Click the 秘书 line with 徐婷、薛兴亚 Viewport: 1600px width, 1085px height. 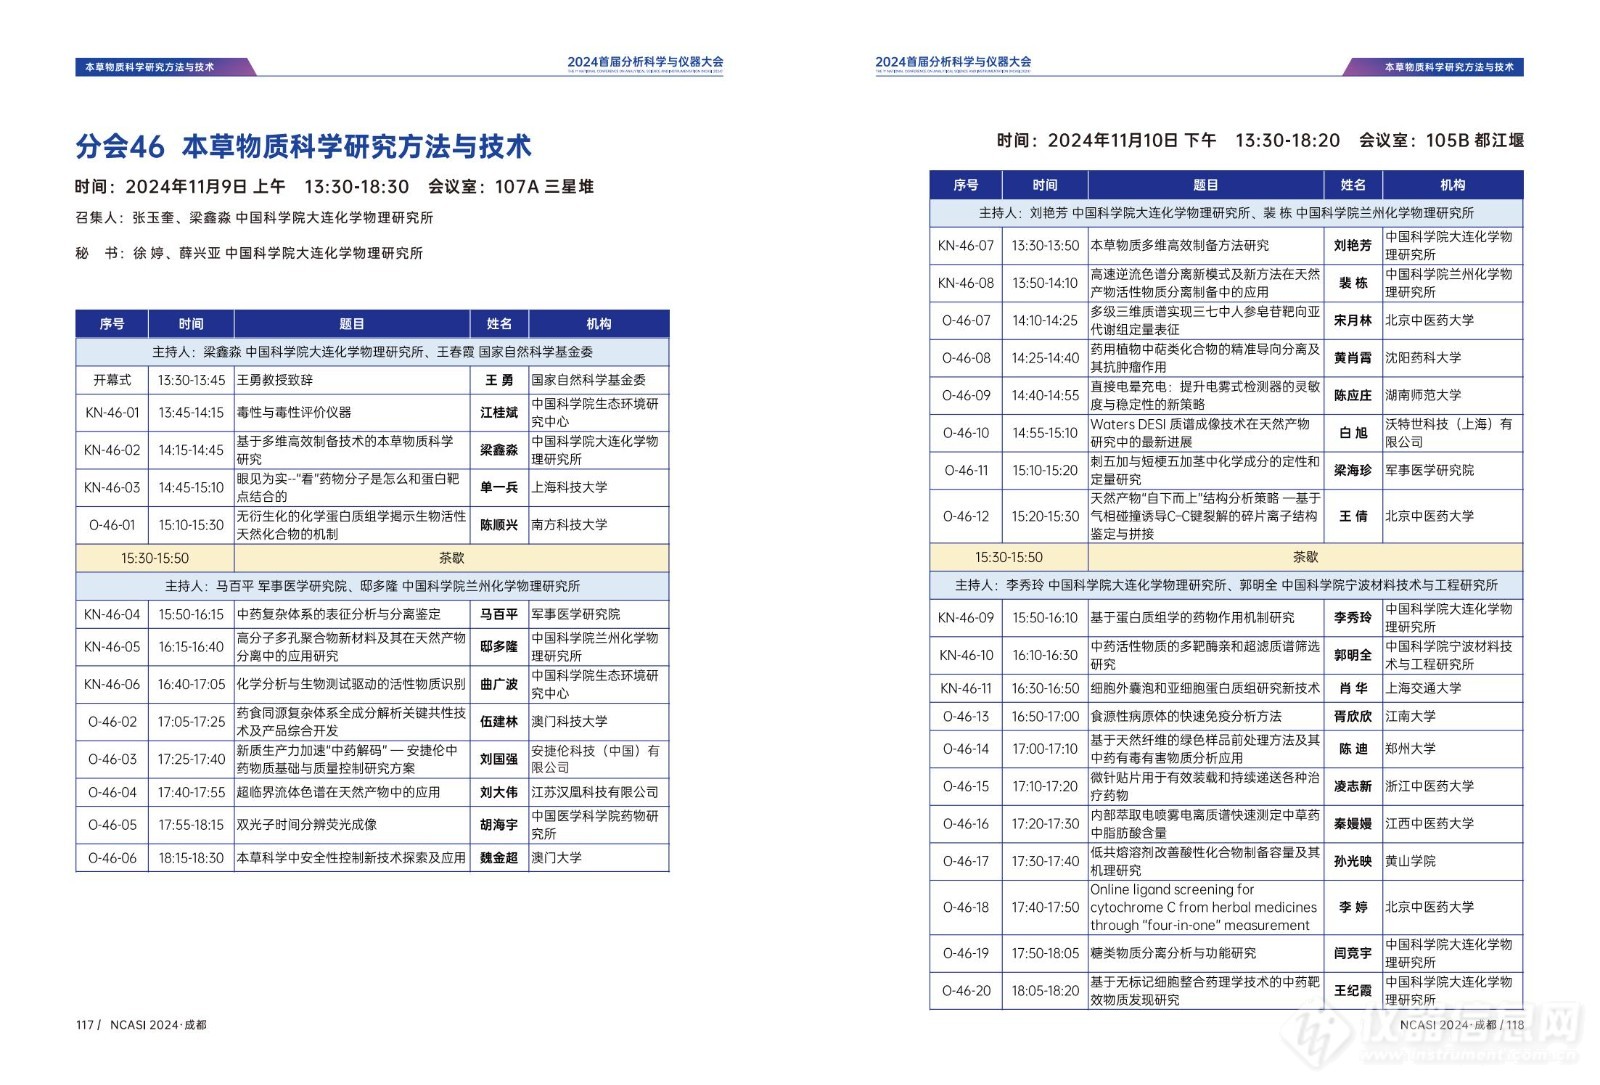249,253
